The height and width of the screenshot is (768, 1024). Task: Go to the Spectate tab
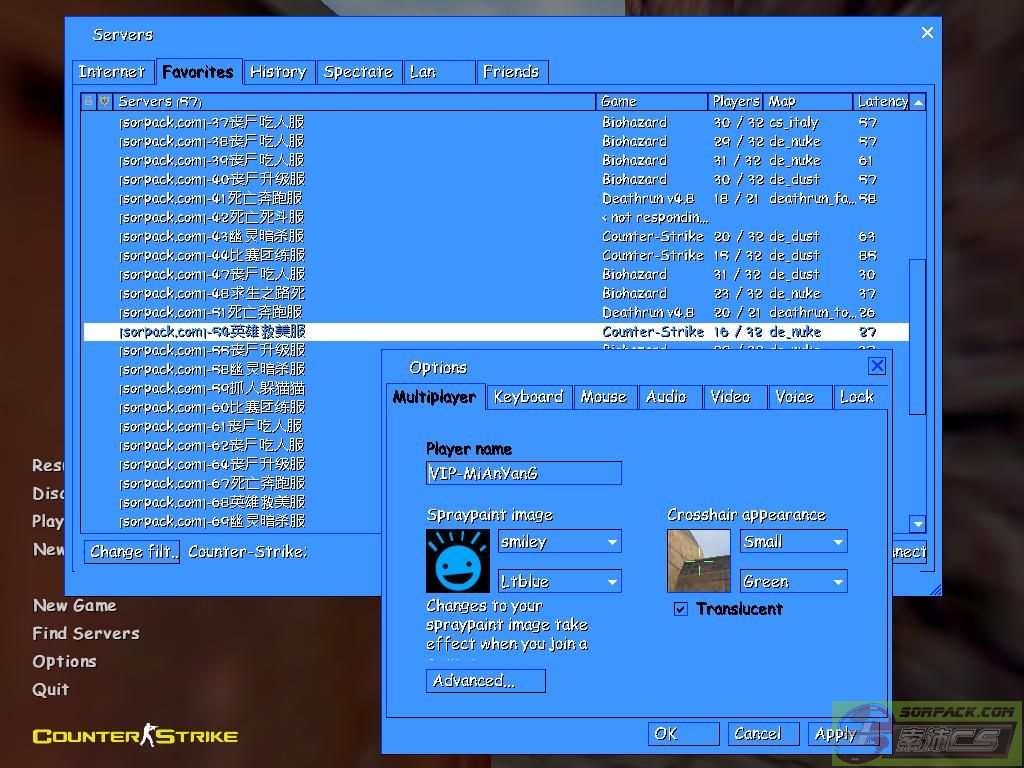pyautogui.click(x=359, y=72)
